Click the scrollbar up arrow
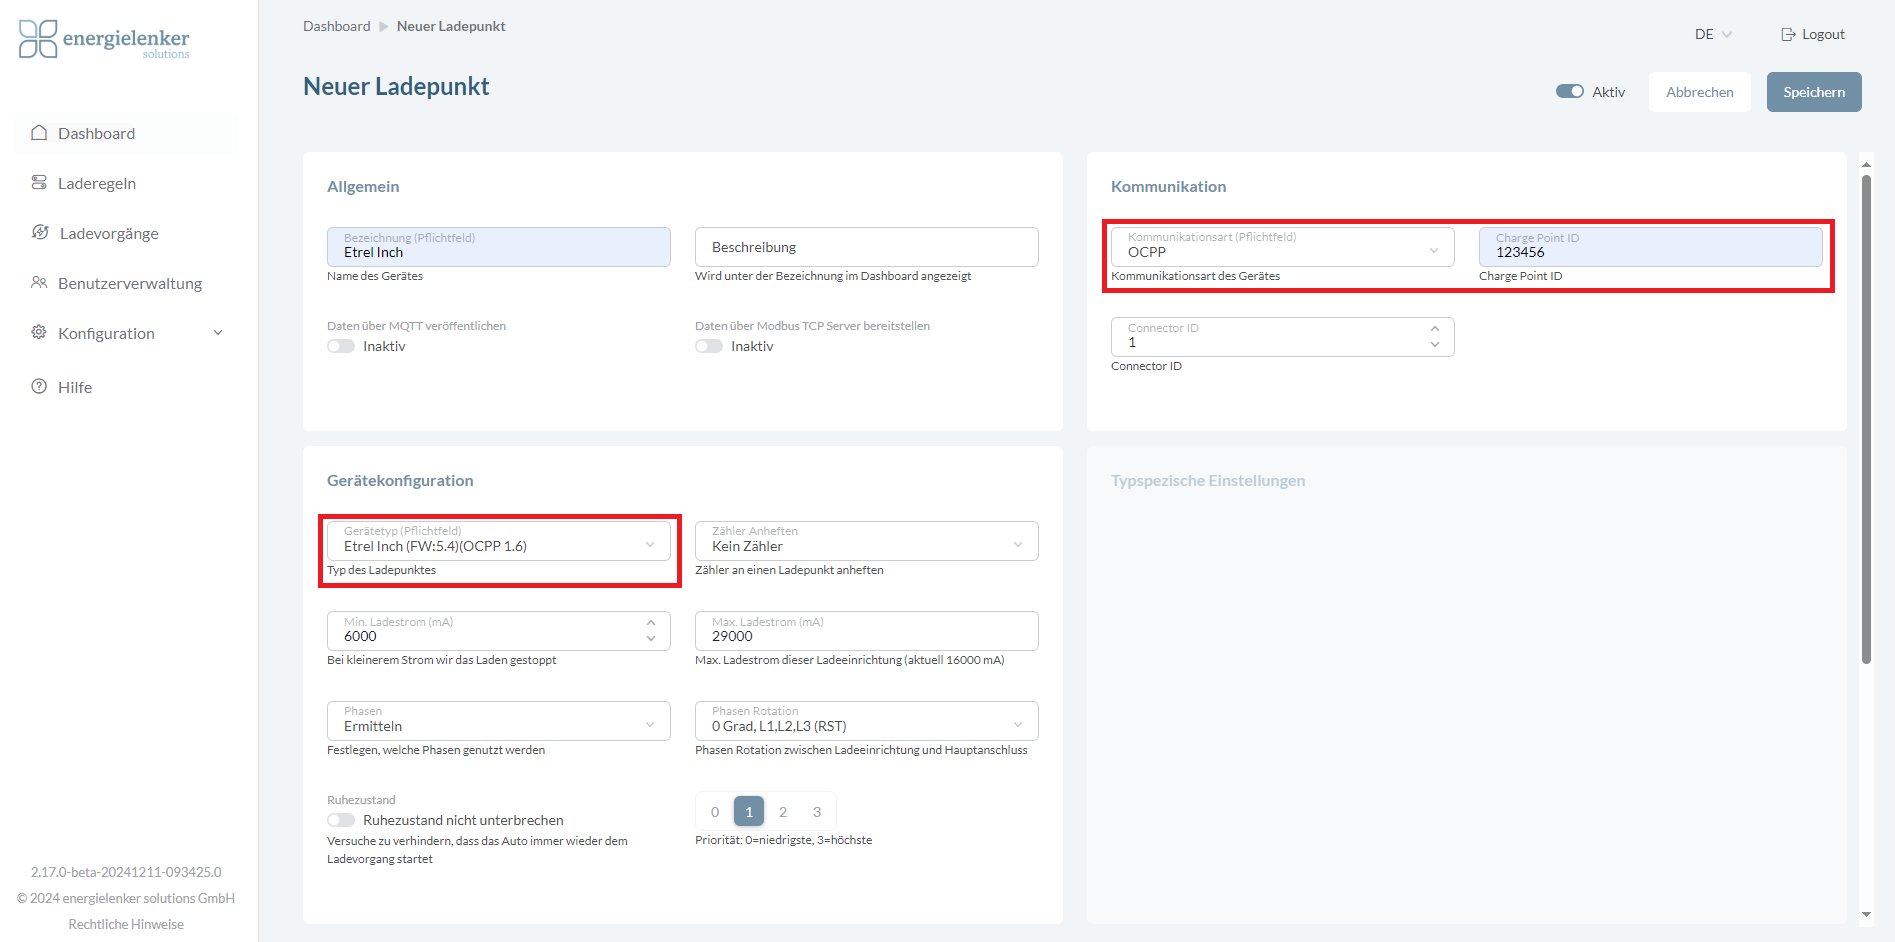The width and height of the screenshot is (1895, 942). click(x=1866, y=164)
